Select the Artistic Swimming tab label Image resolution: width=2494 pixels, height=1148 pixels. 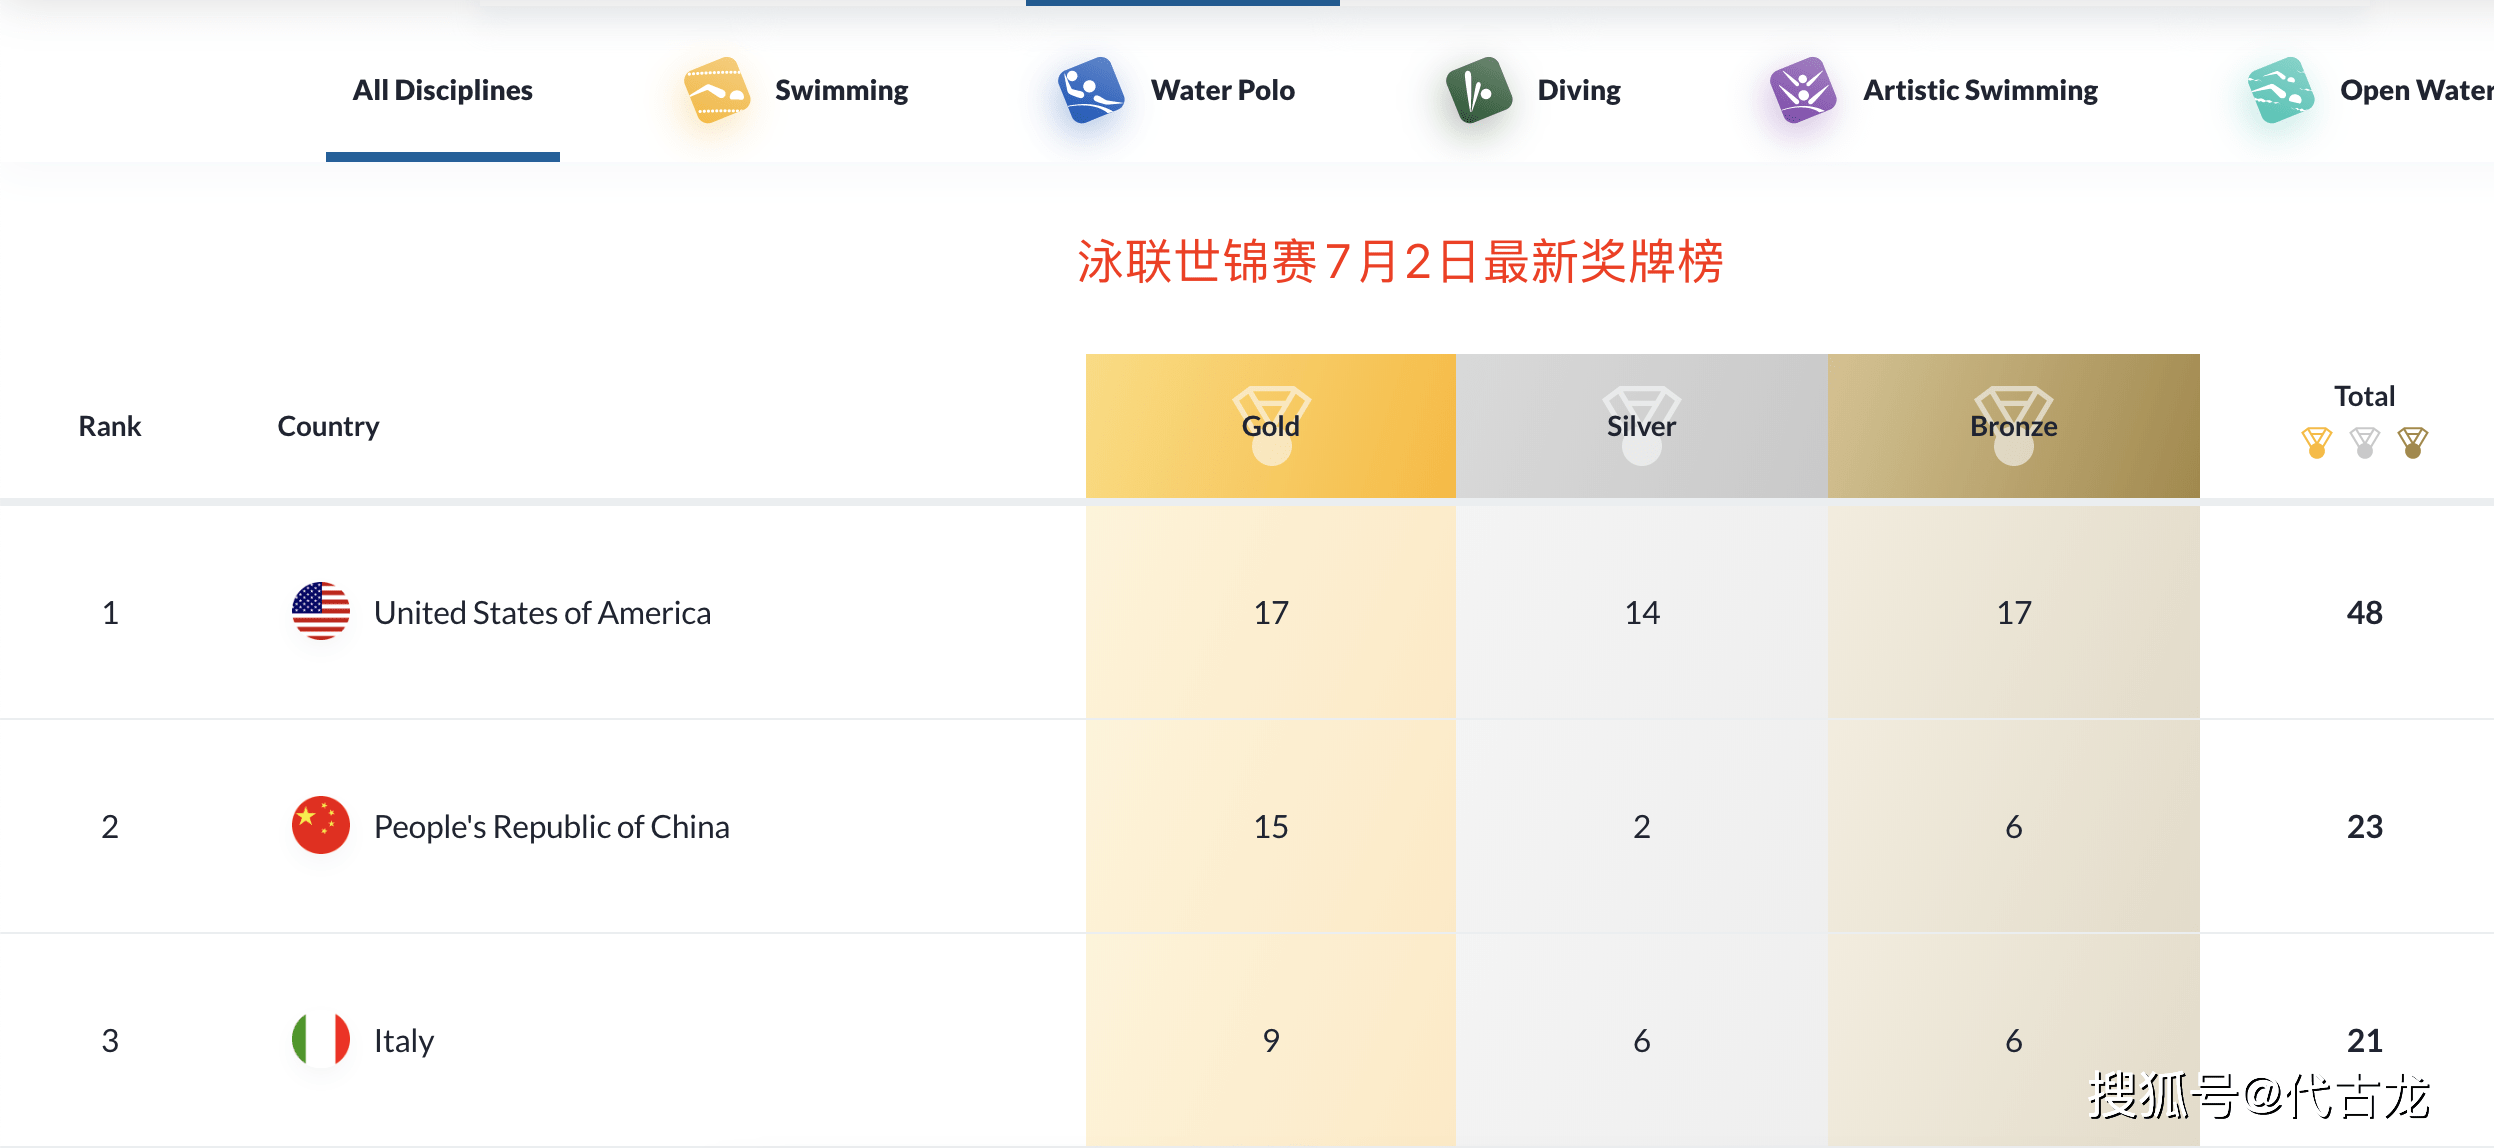(x=1979, y=90)
